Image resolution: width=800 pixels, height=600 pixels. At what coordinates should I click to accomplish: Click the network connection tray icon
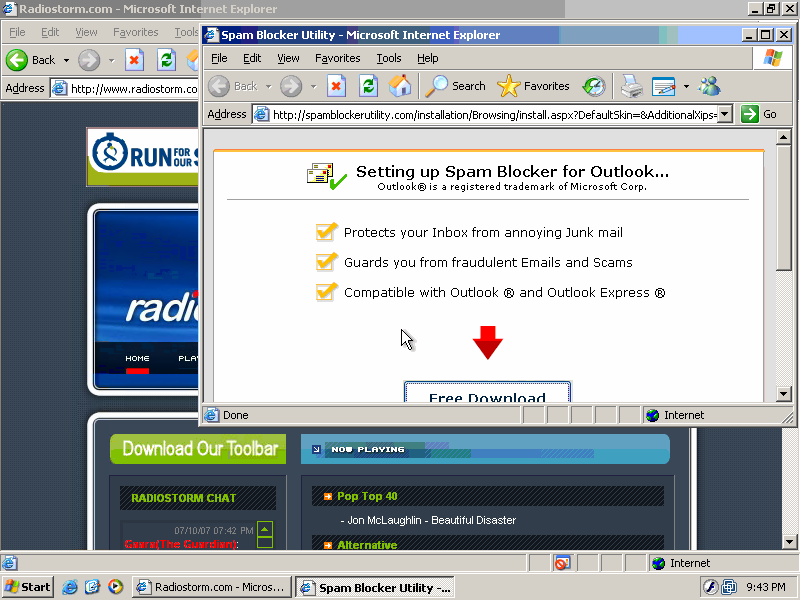(729, 587)
